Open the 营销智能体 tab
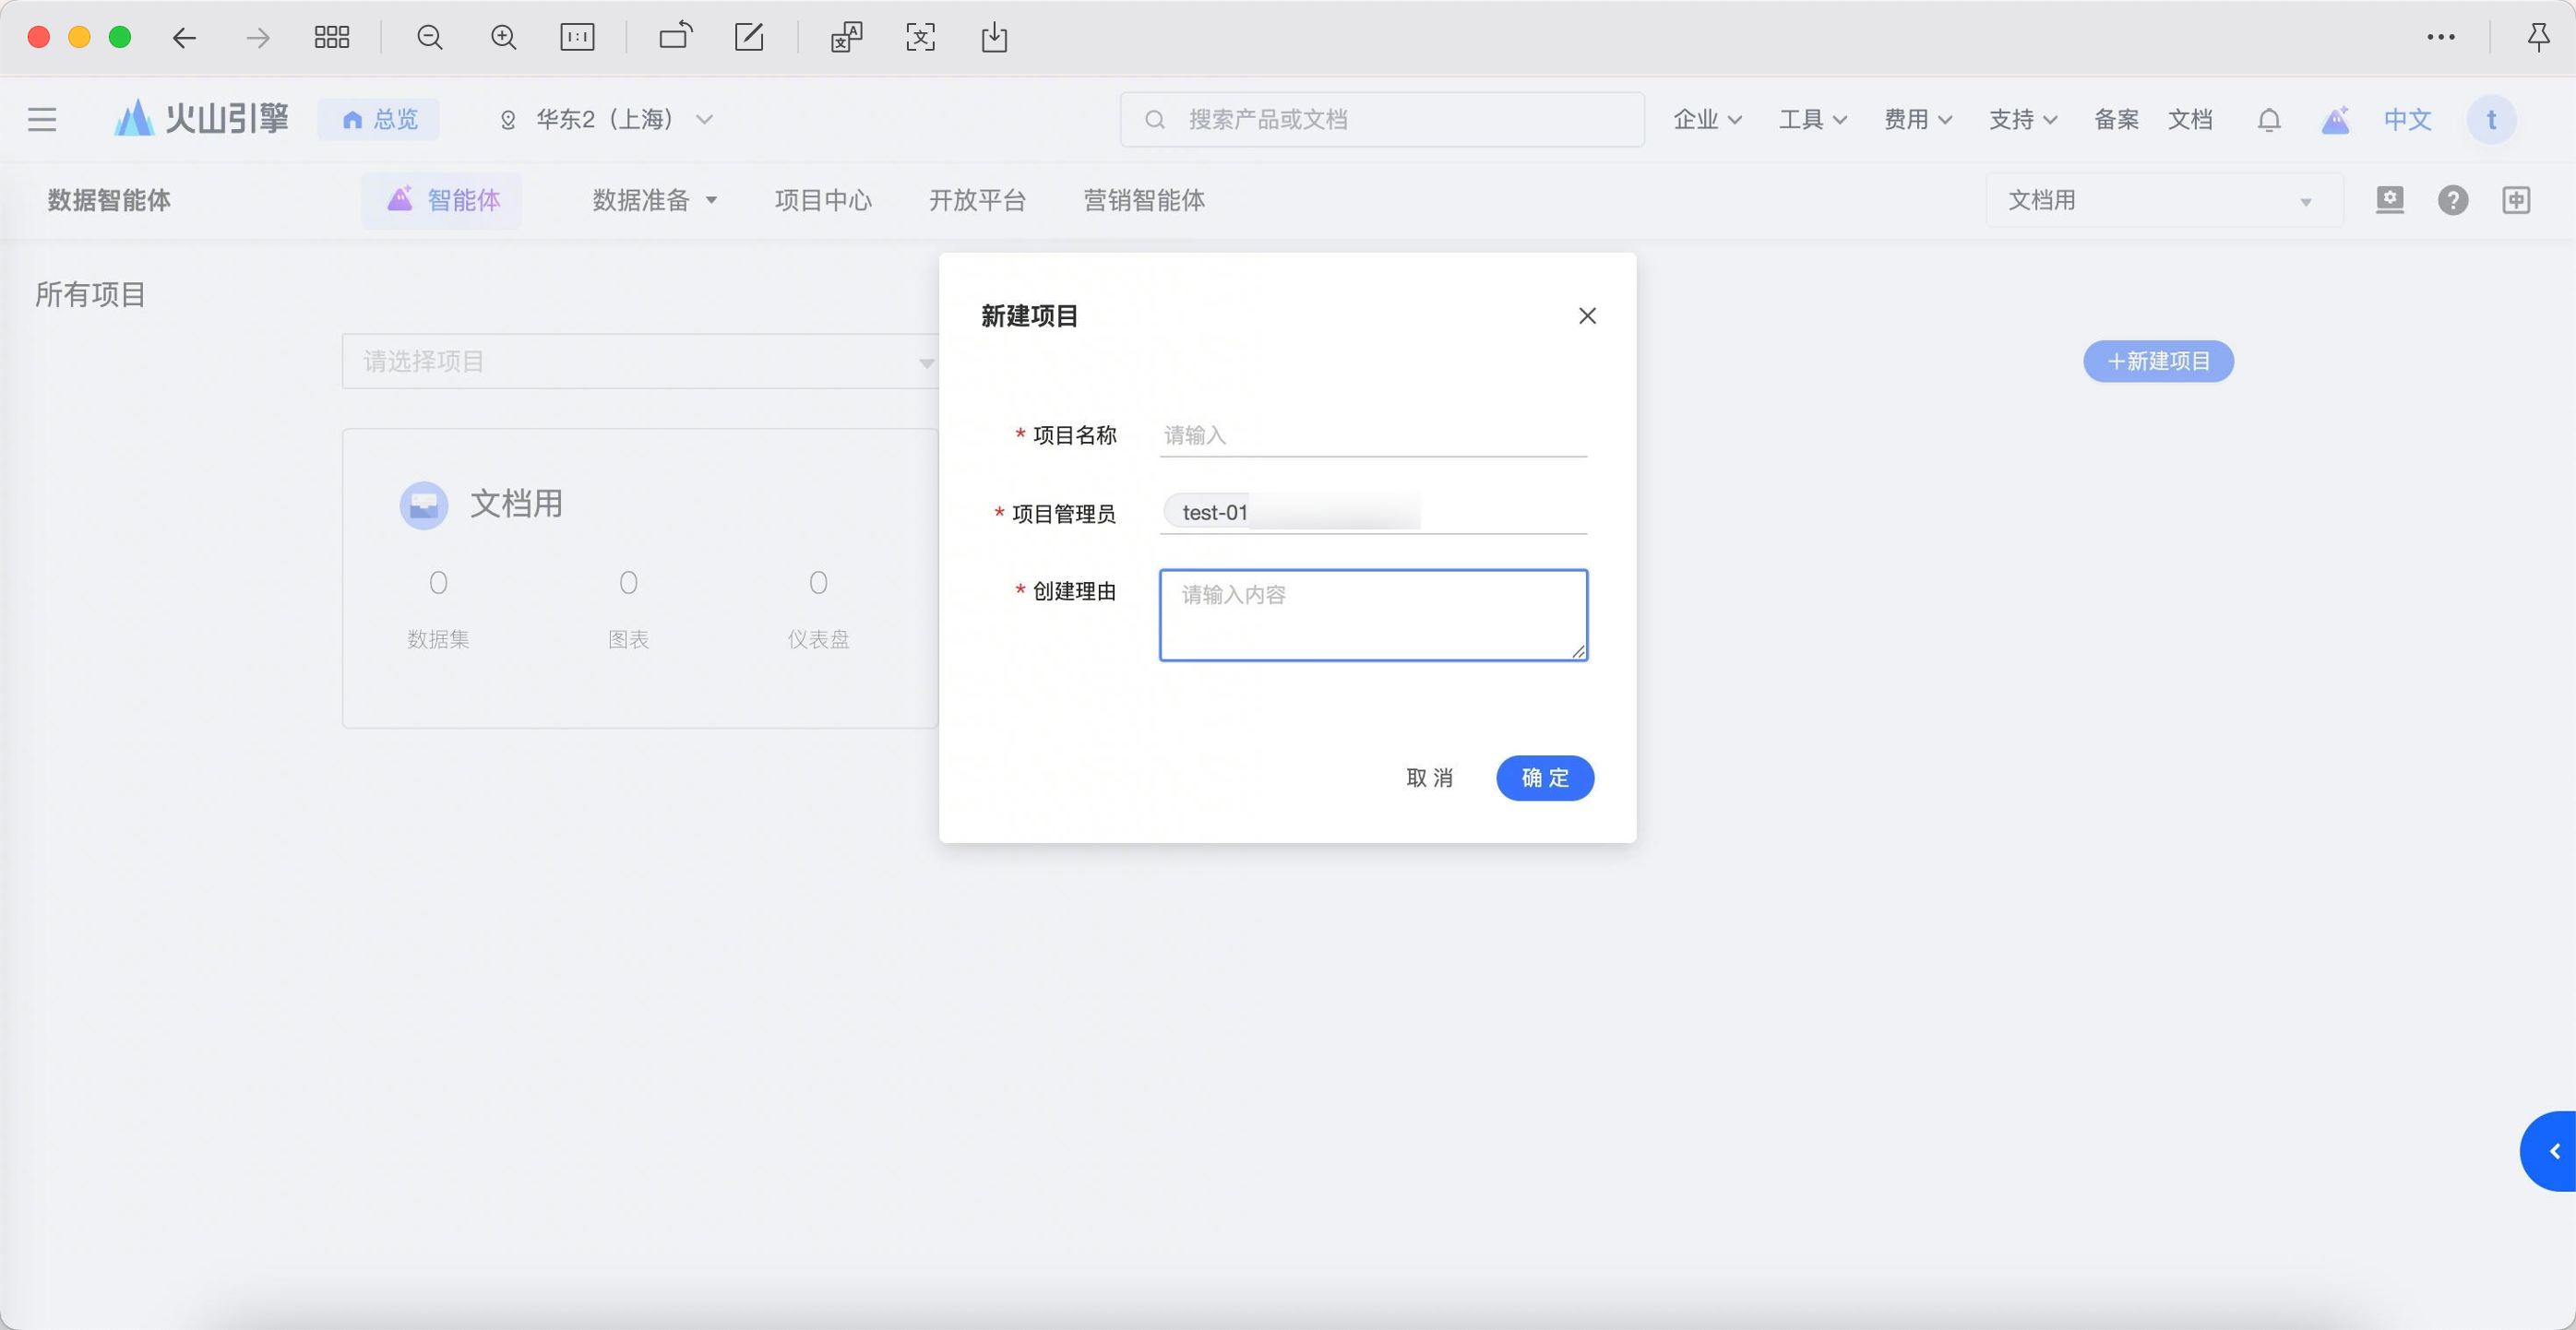 click(1144, 201)
